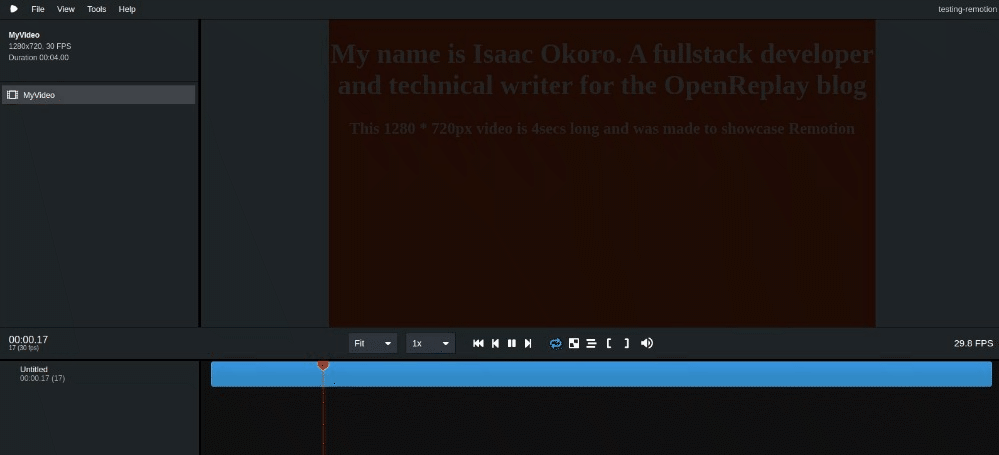Viewport: 999px width, 455px height.
Task: Set the in point marker
Action: 609,343
